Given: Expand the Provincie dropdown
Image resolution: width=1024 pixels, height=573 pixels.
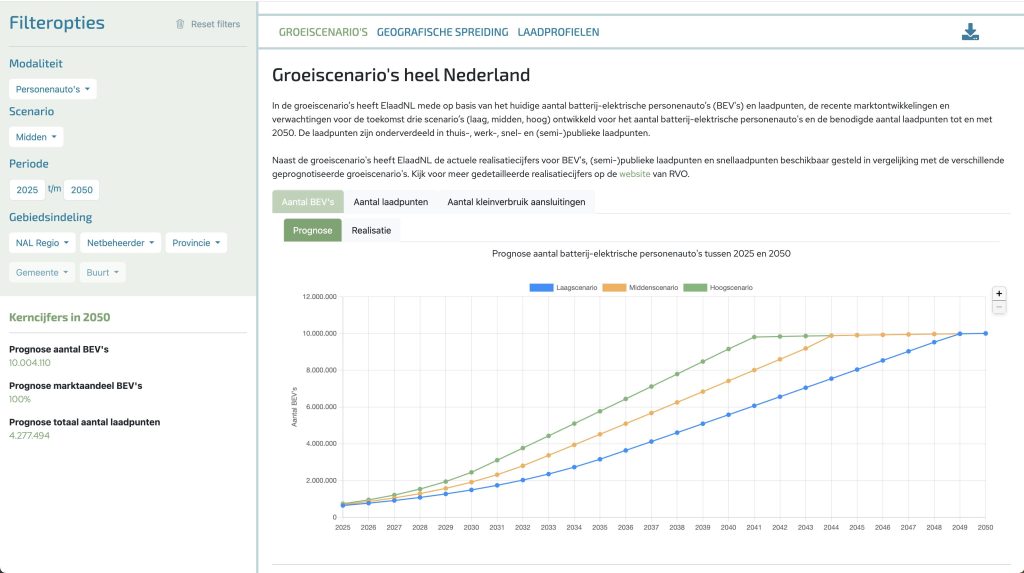Looking at the screenshot, I should coord(195,243).
